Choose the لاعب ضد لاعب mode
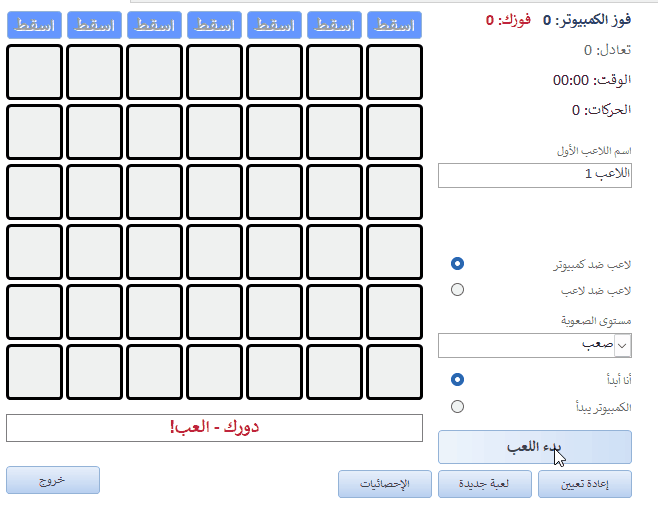 pos(458,290)
